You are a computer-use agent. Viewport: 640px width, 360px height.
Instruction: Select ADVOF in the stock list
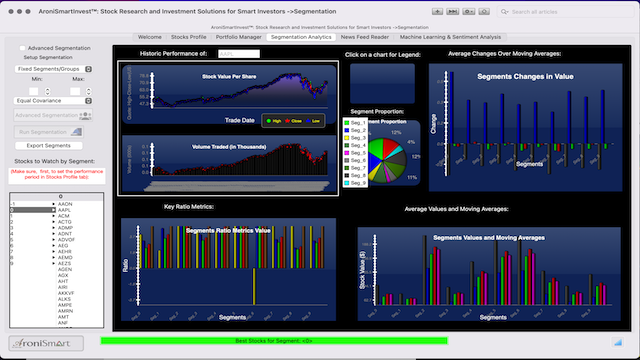(x=66, y=240)
